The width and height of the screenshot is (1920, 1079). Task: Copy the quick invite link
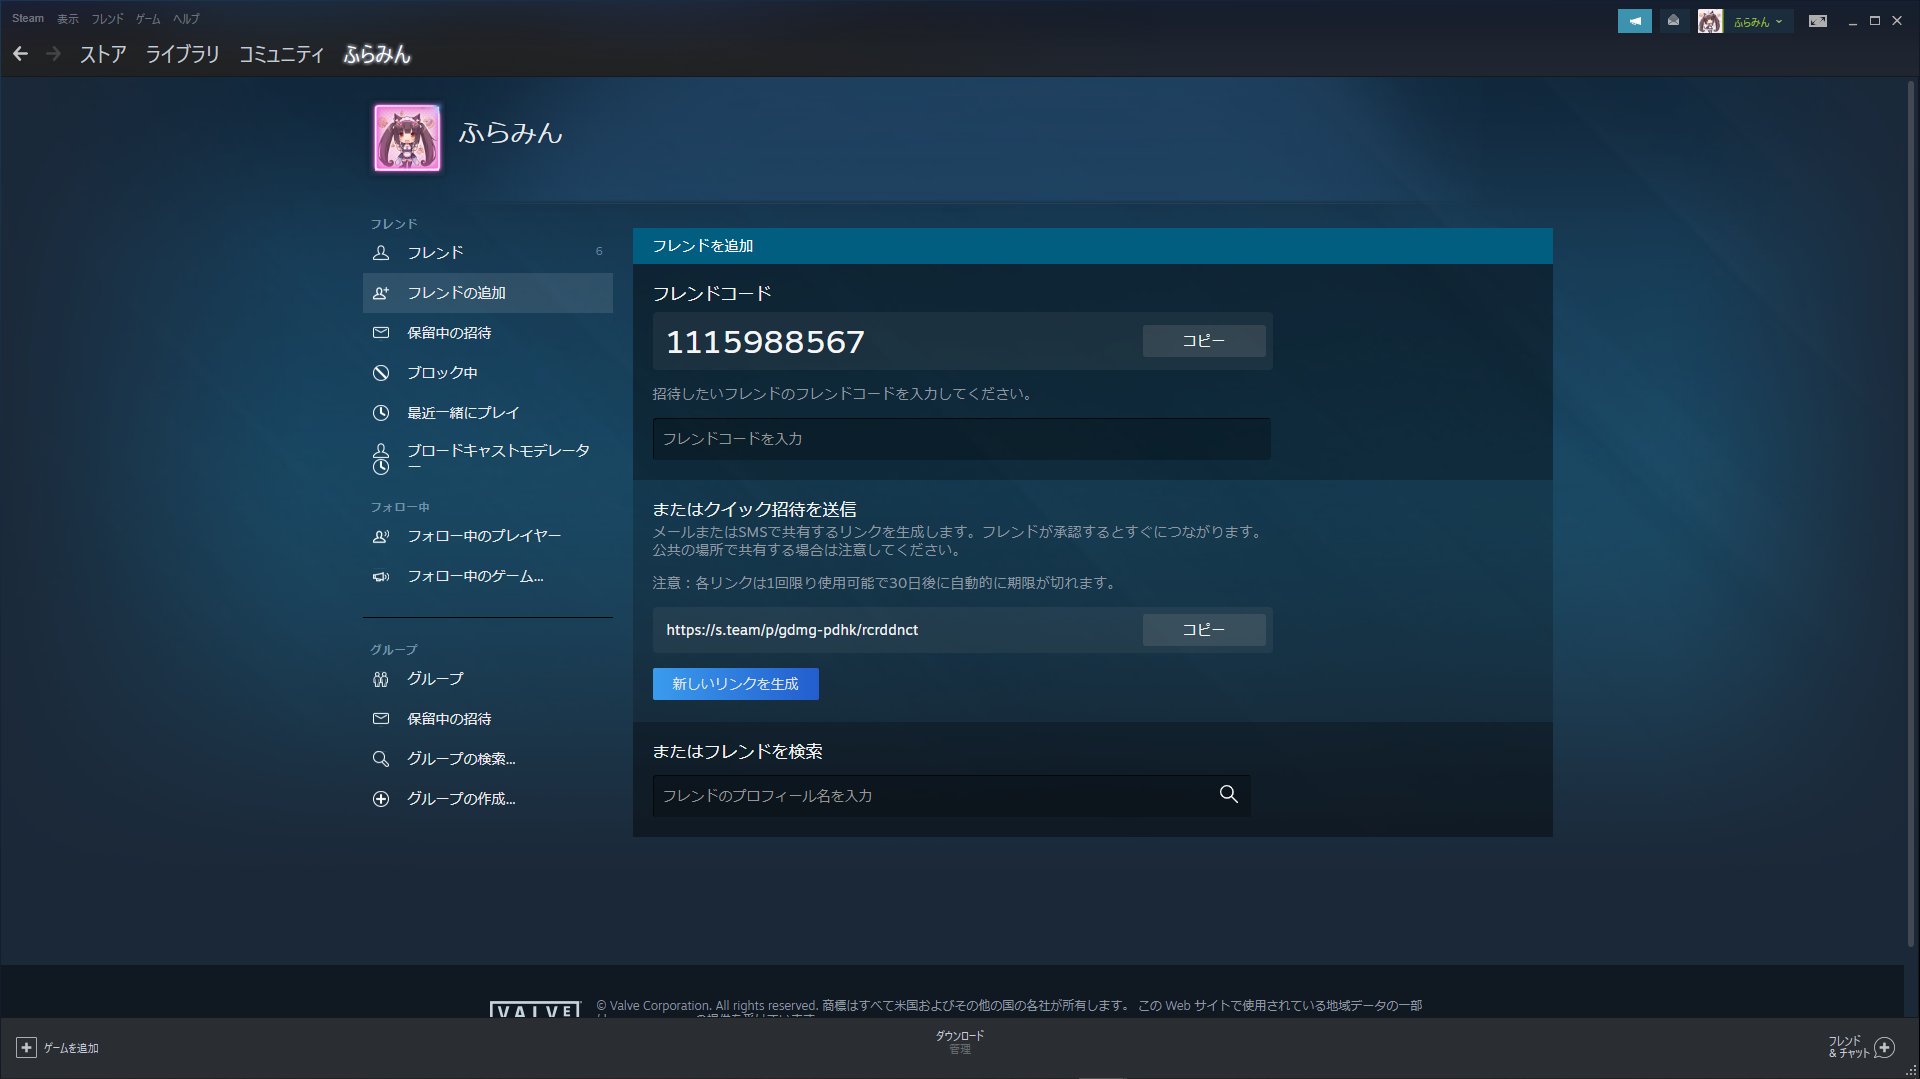(1204, 630)
